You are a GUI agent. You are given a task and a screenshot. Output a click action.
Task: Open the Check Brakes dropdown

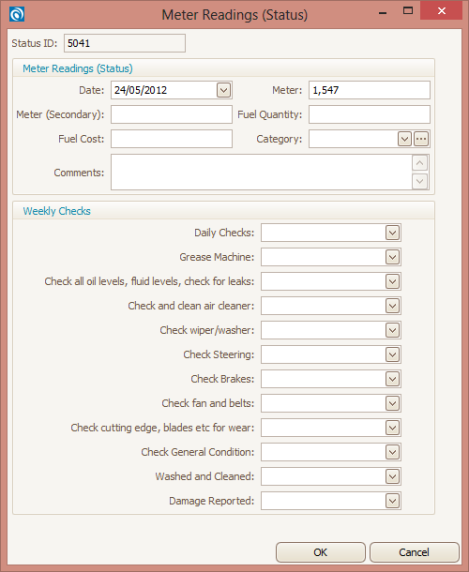pos(392,379)
